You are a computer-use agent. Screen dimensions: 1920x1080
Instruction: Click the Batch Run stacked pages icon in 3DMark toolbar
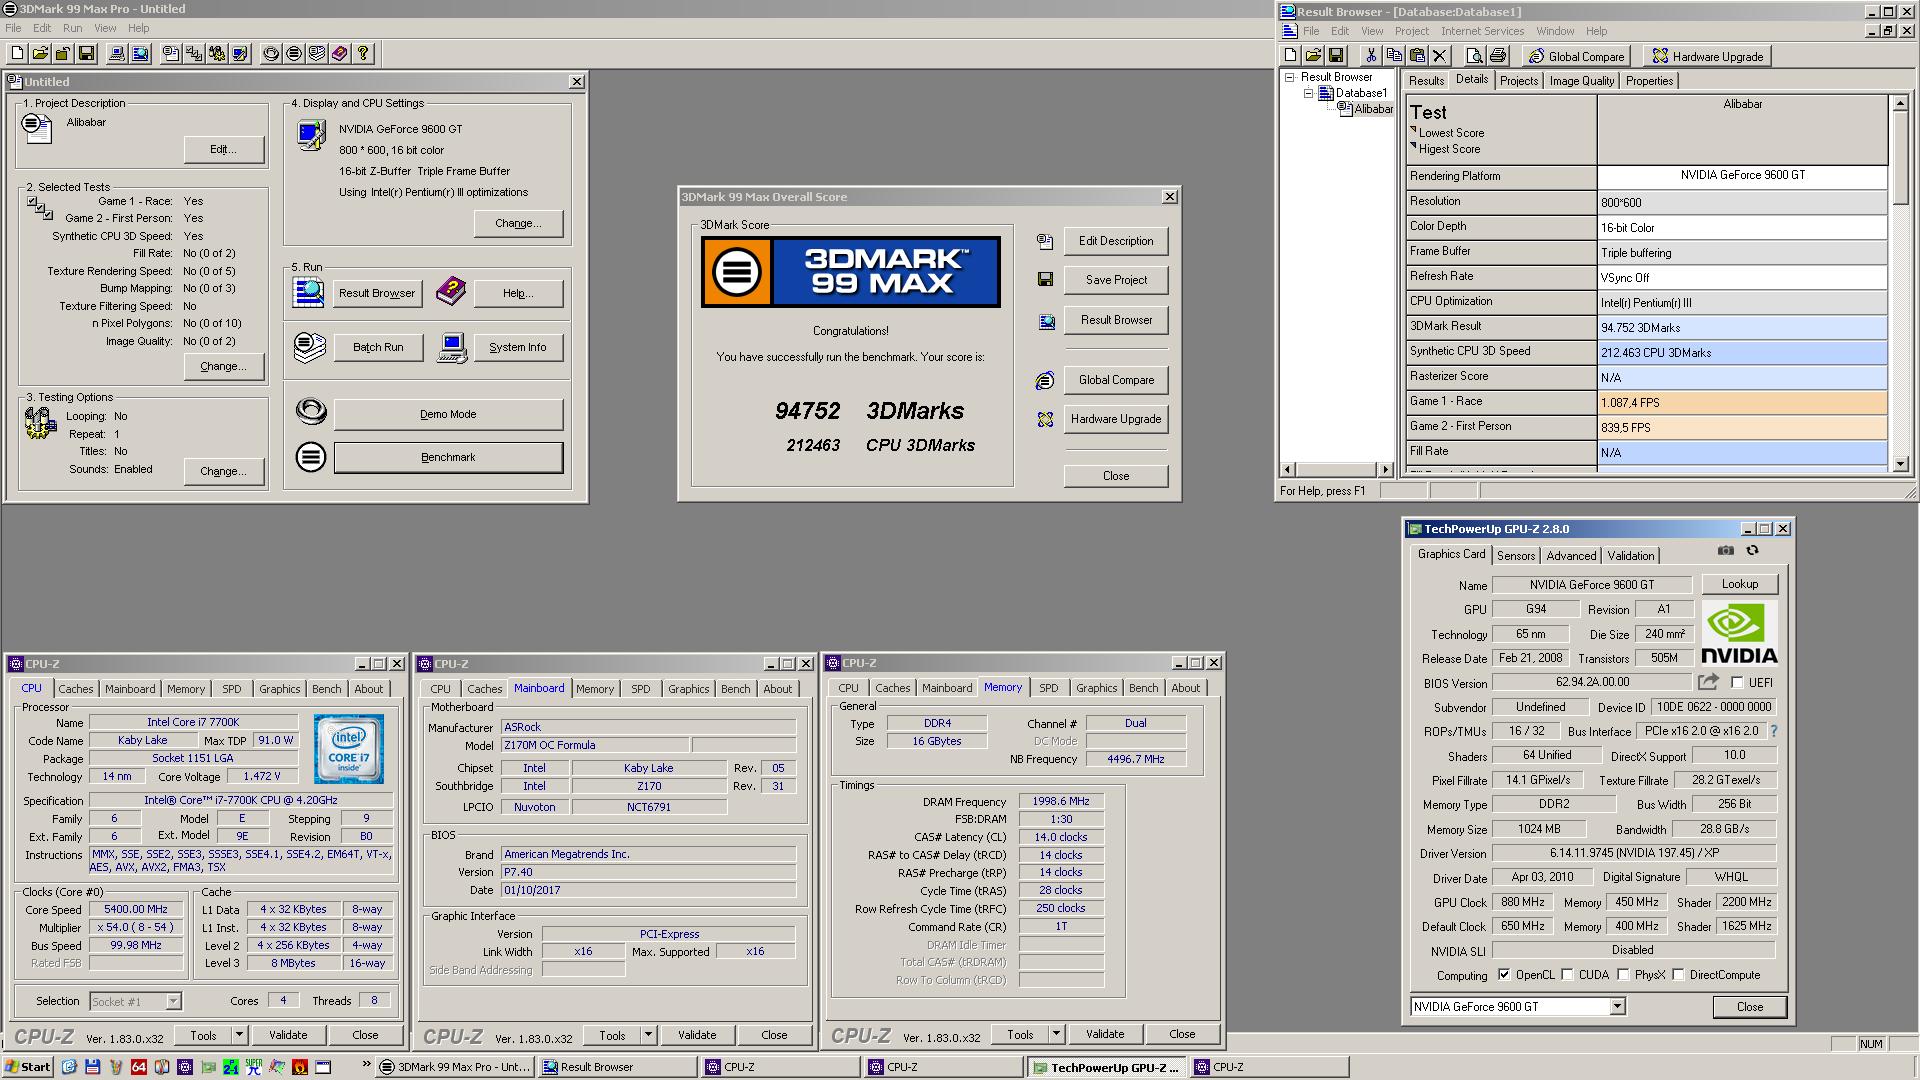coord(316,53)
